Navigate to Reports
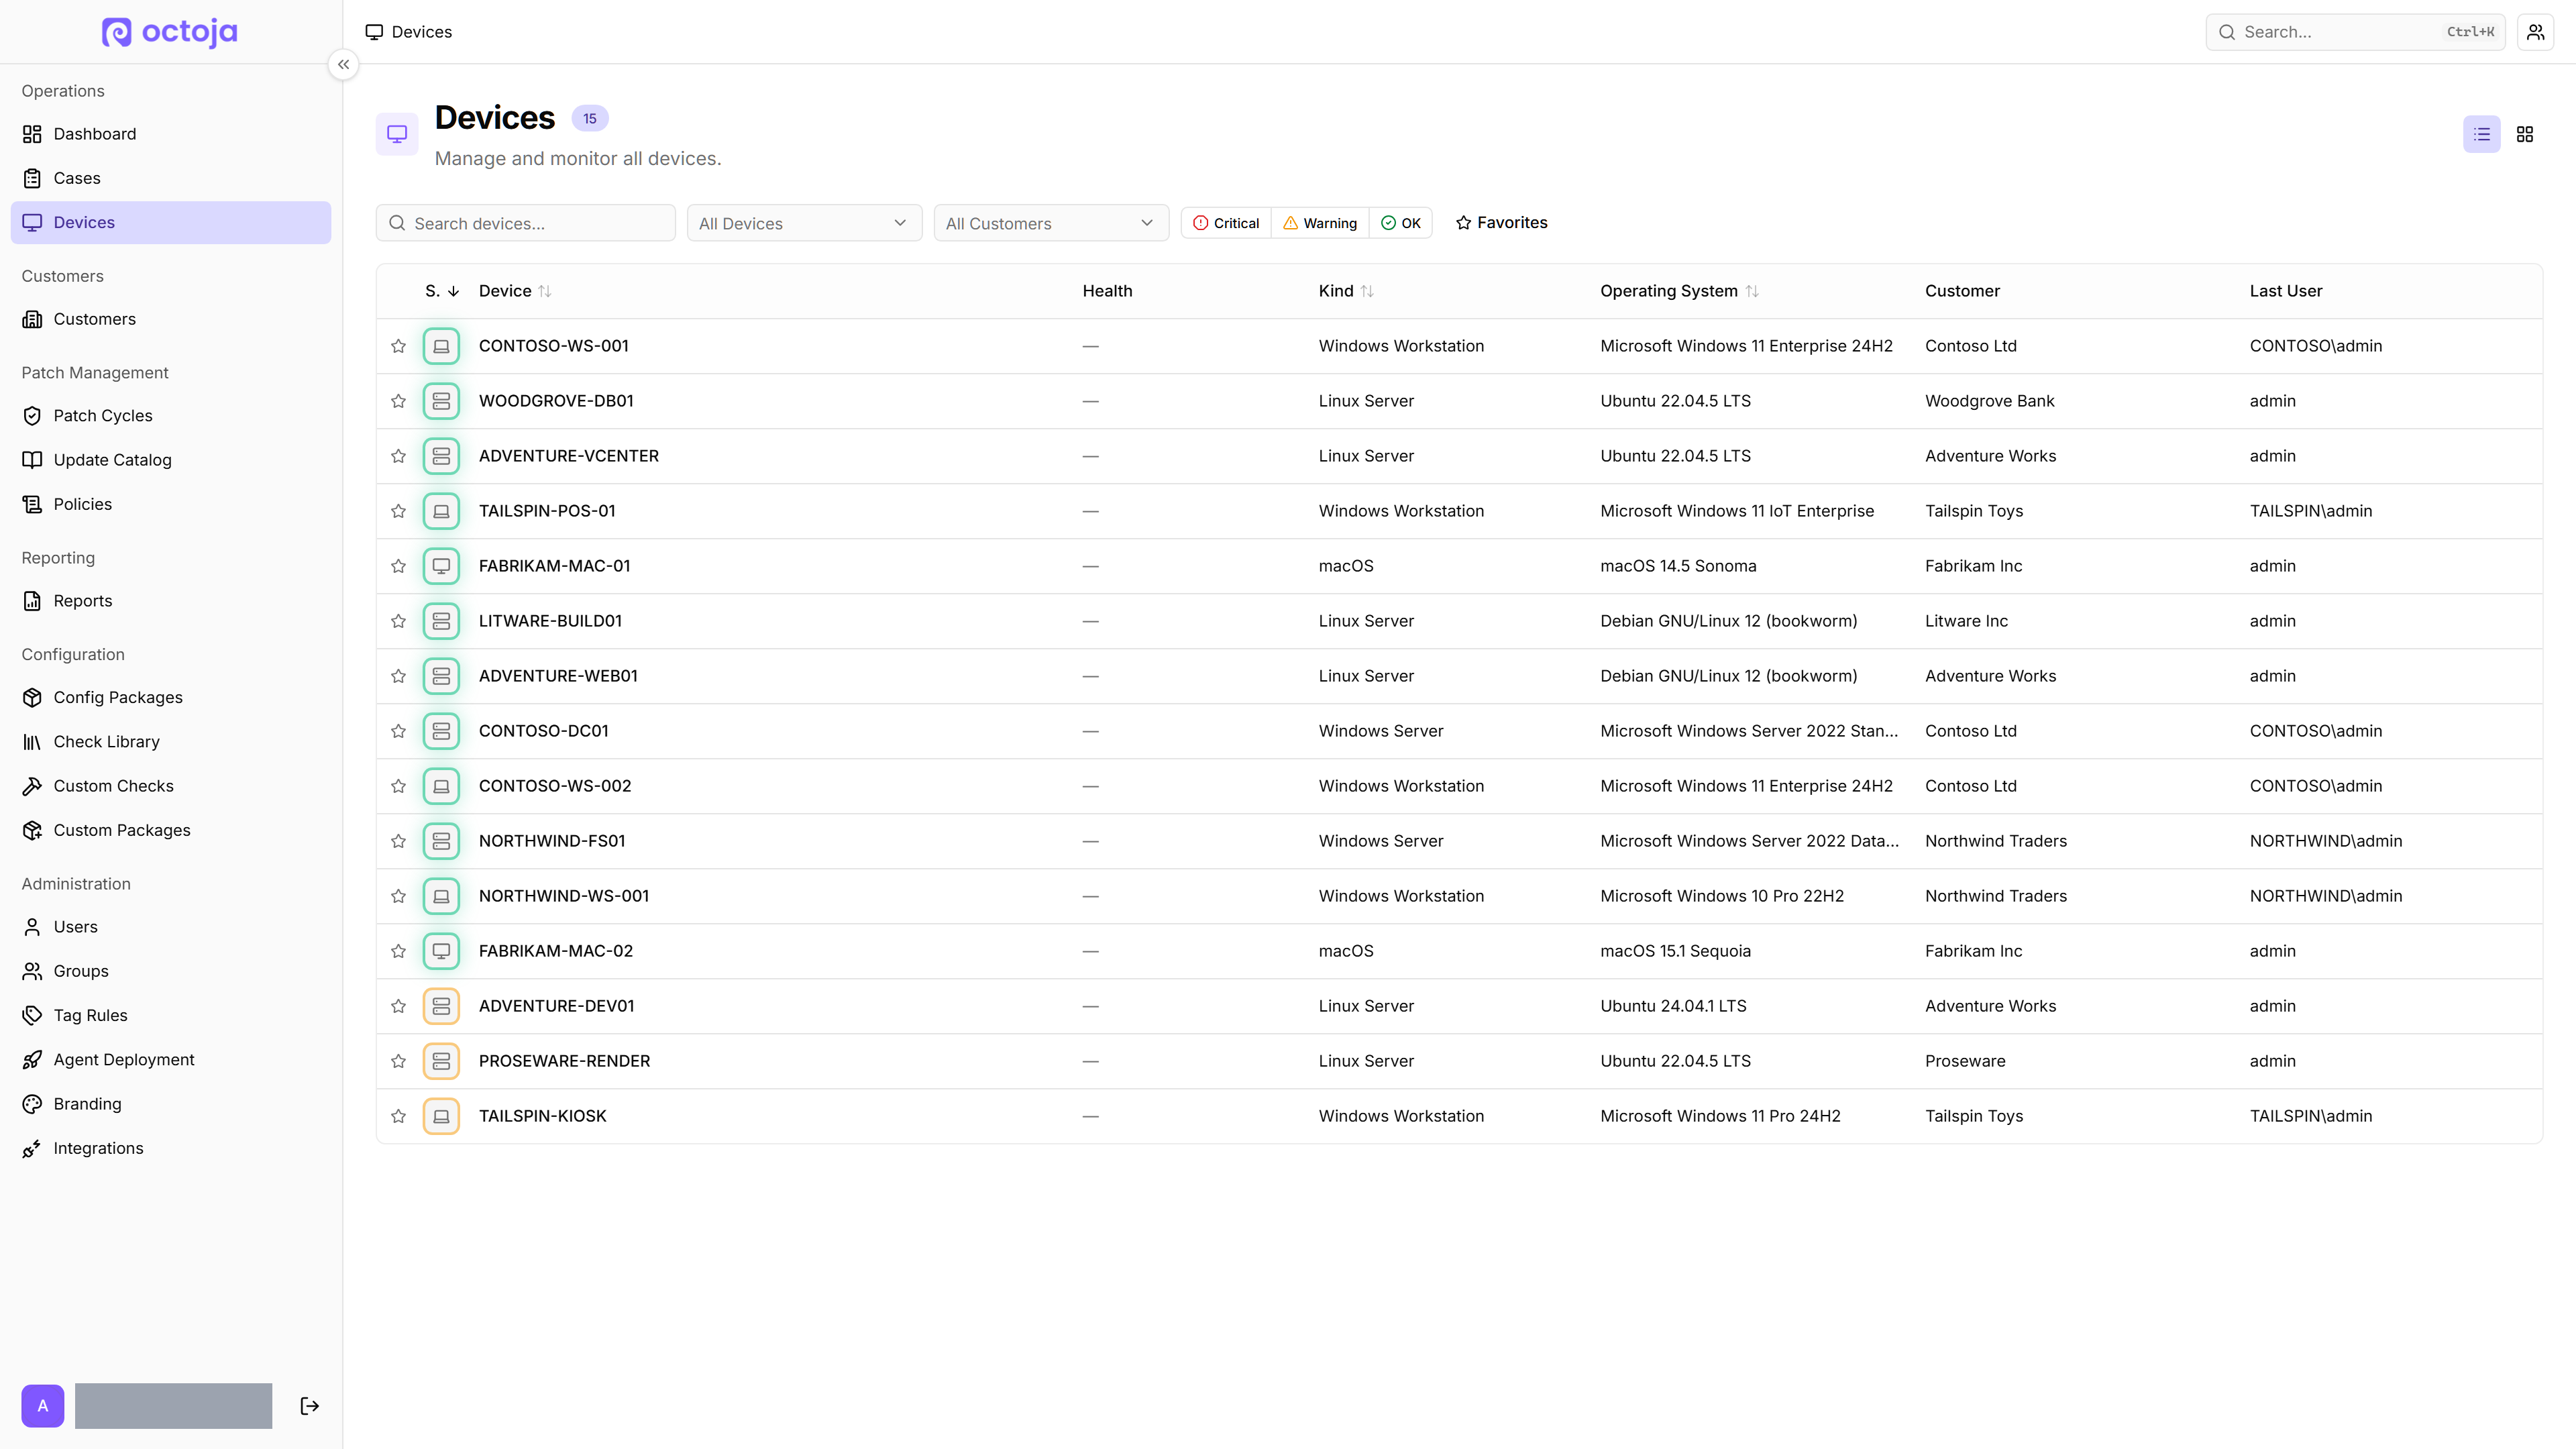 171,601
